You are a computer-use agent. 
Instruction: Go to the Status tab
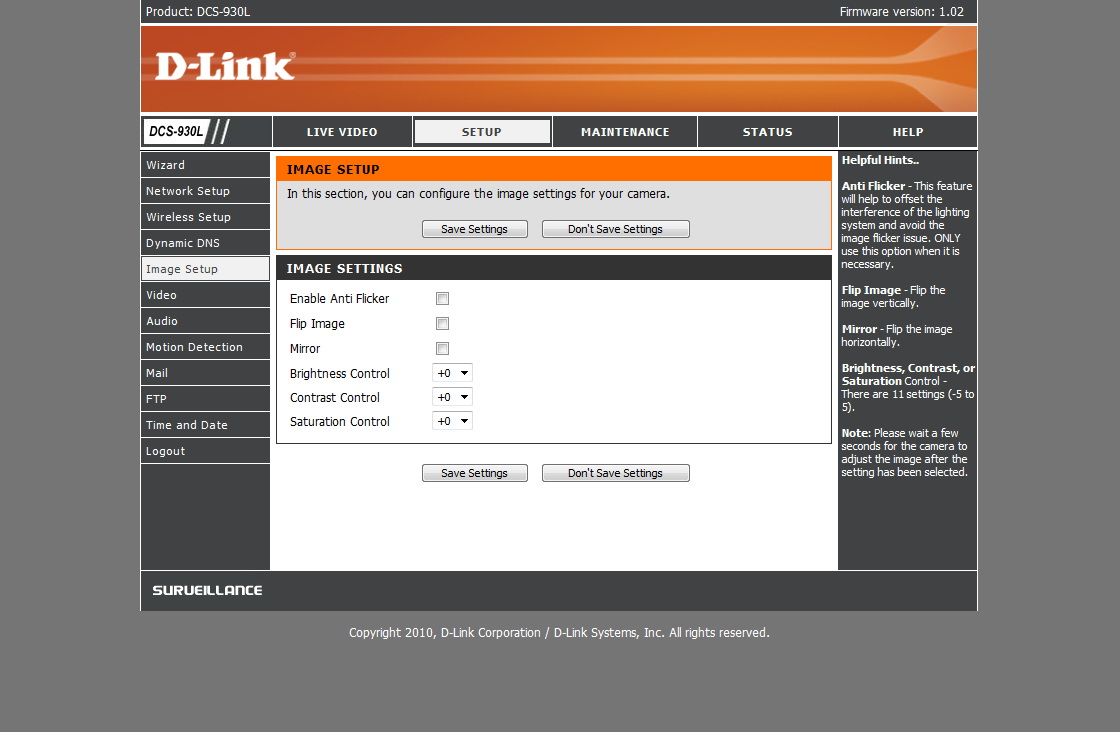coord(767,132)
